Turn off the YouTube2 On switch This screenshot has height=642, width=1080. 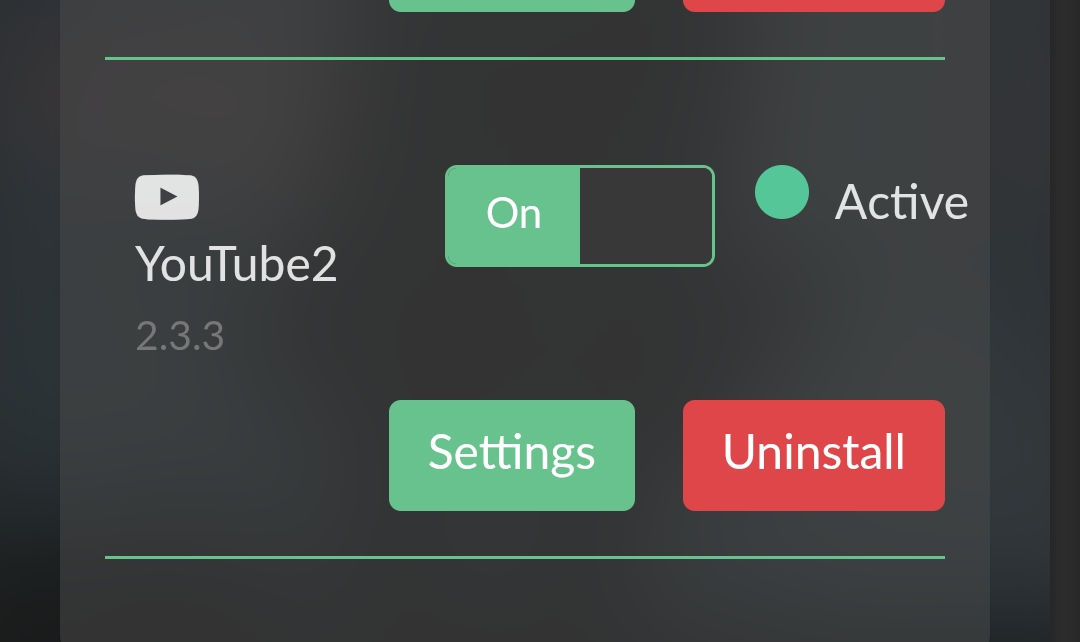point(579,216)
